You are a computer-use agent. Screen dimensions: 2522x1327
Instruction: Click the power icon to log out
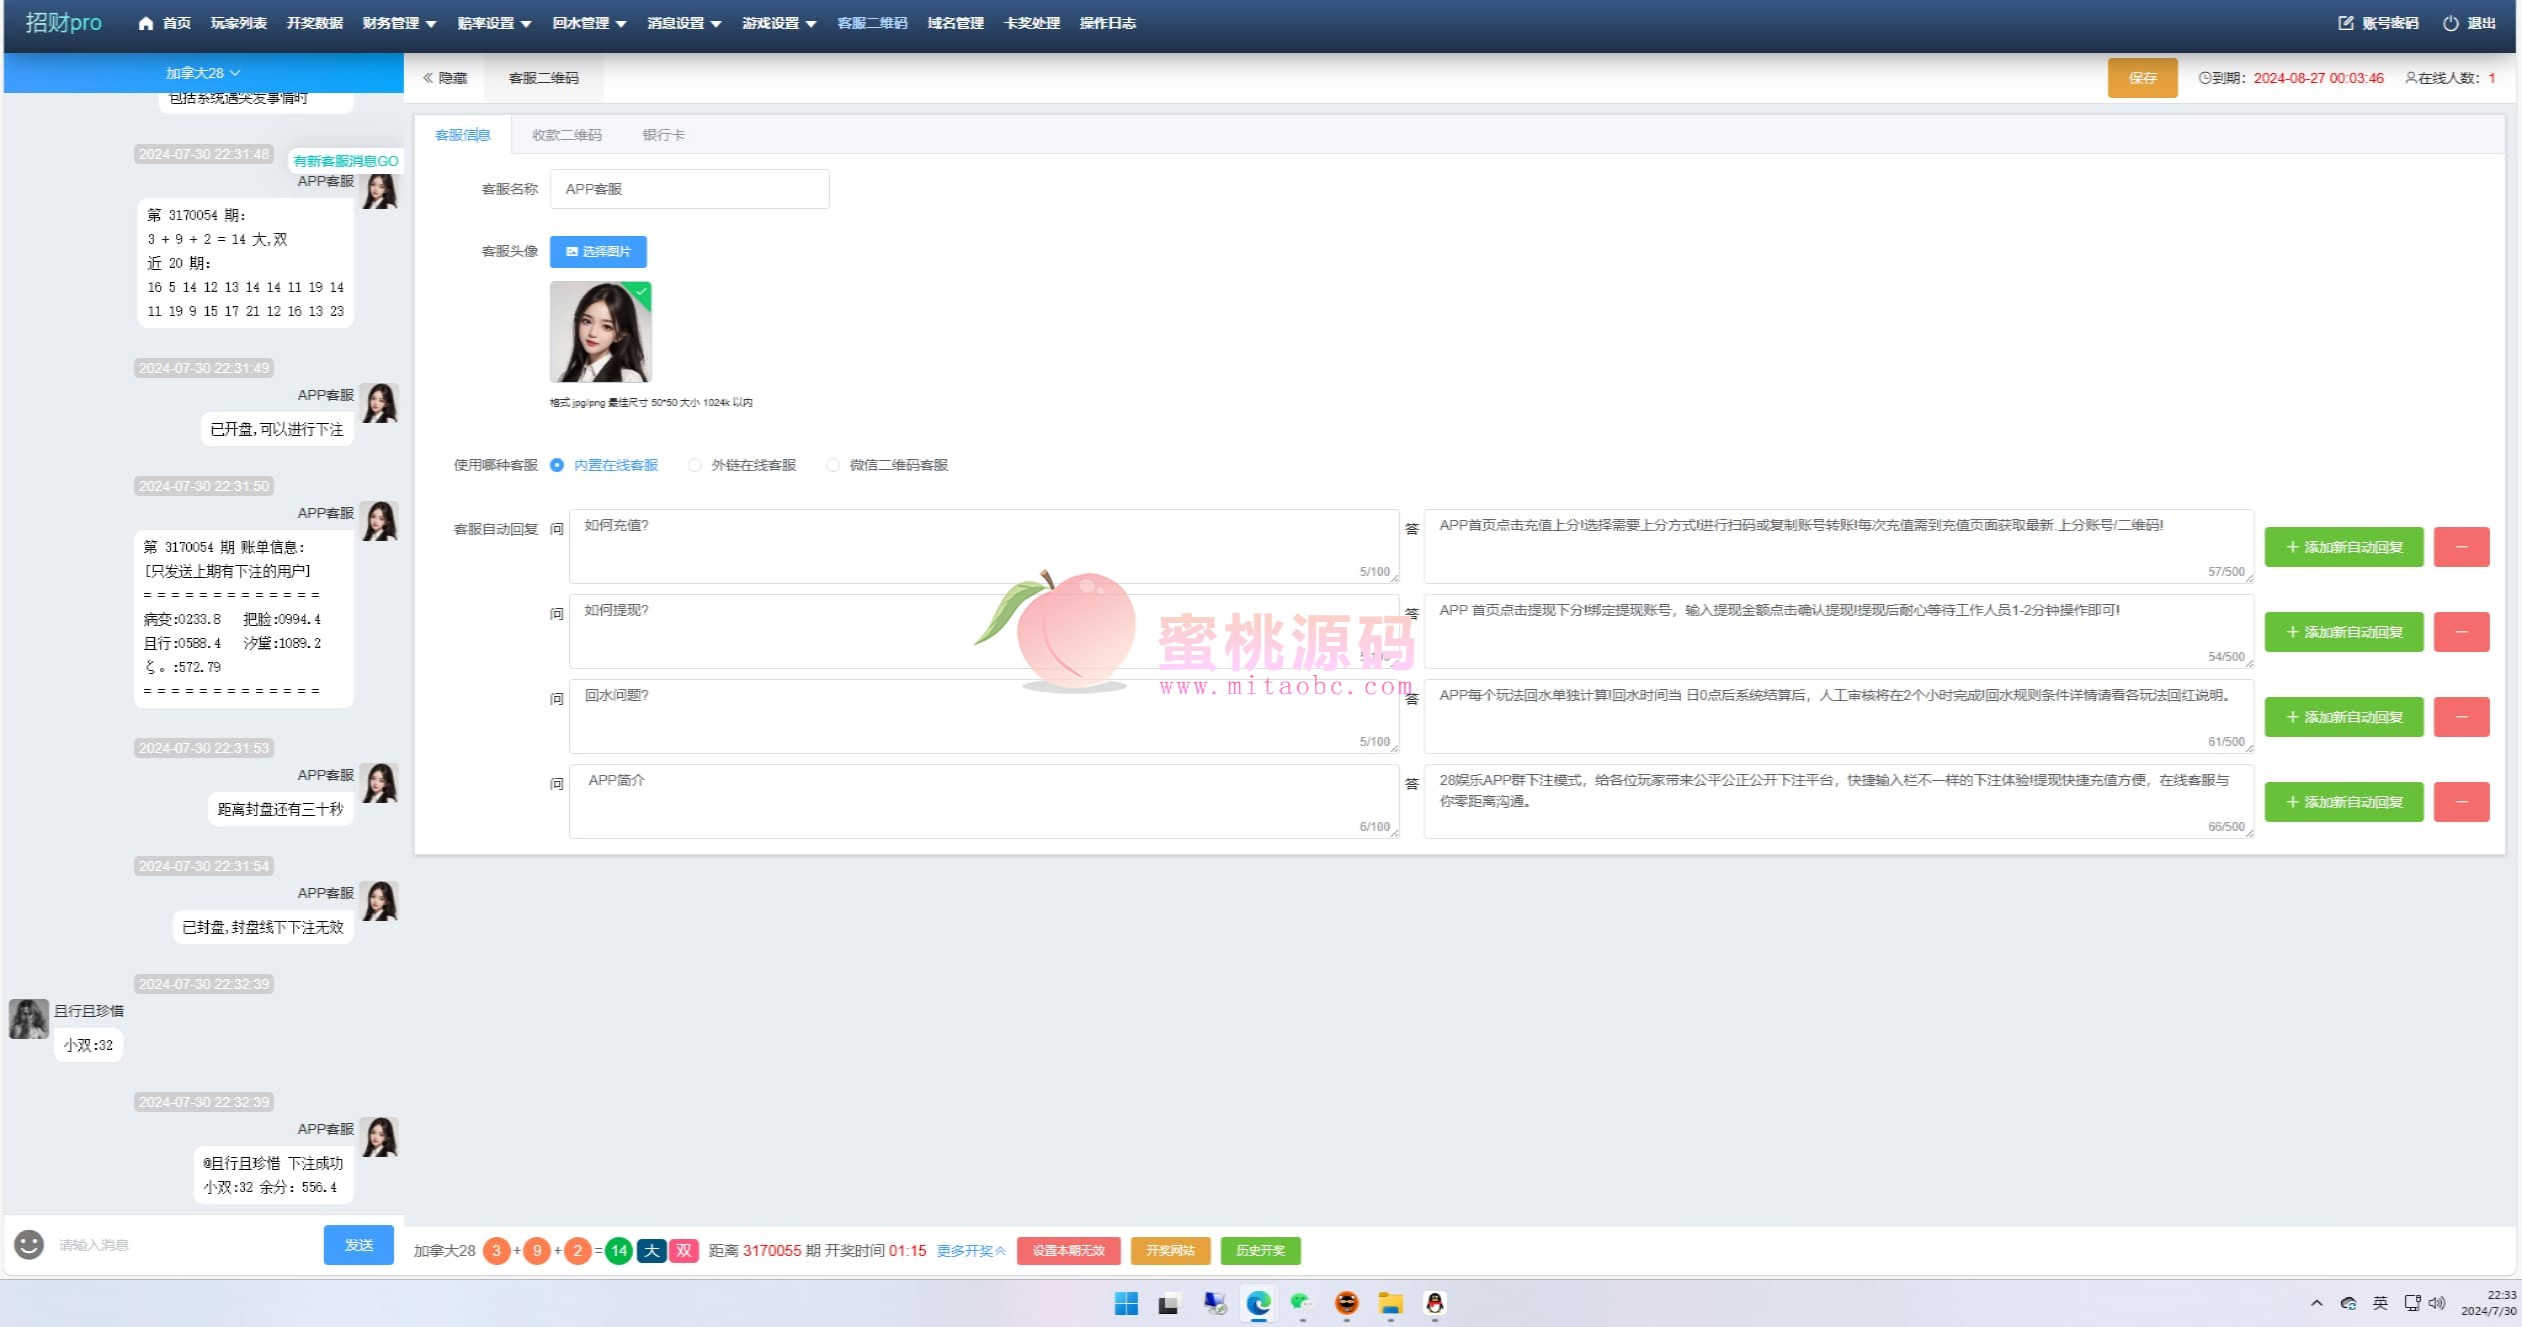point(2450,23)
